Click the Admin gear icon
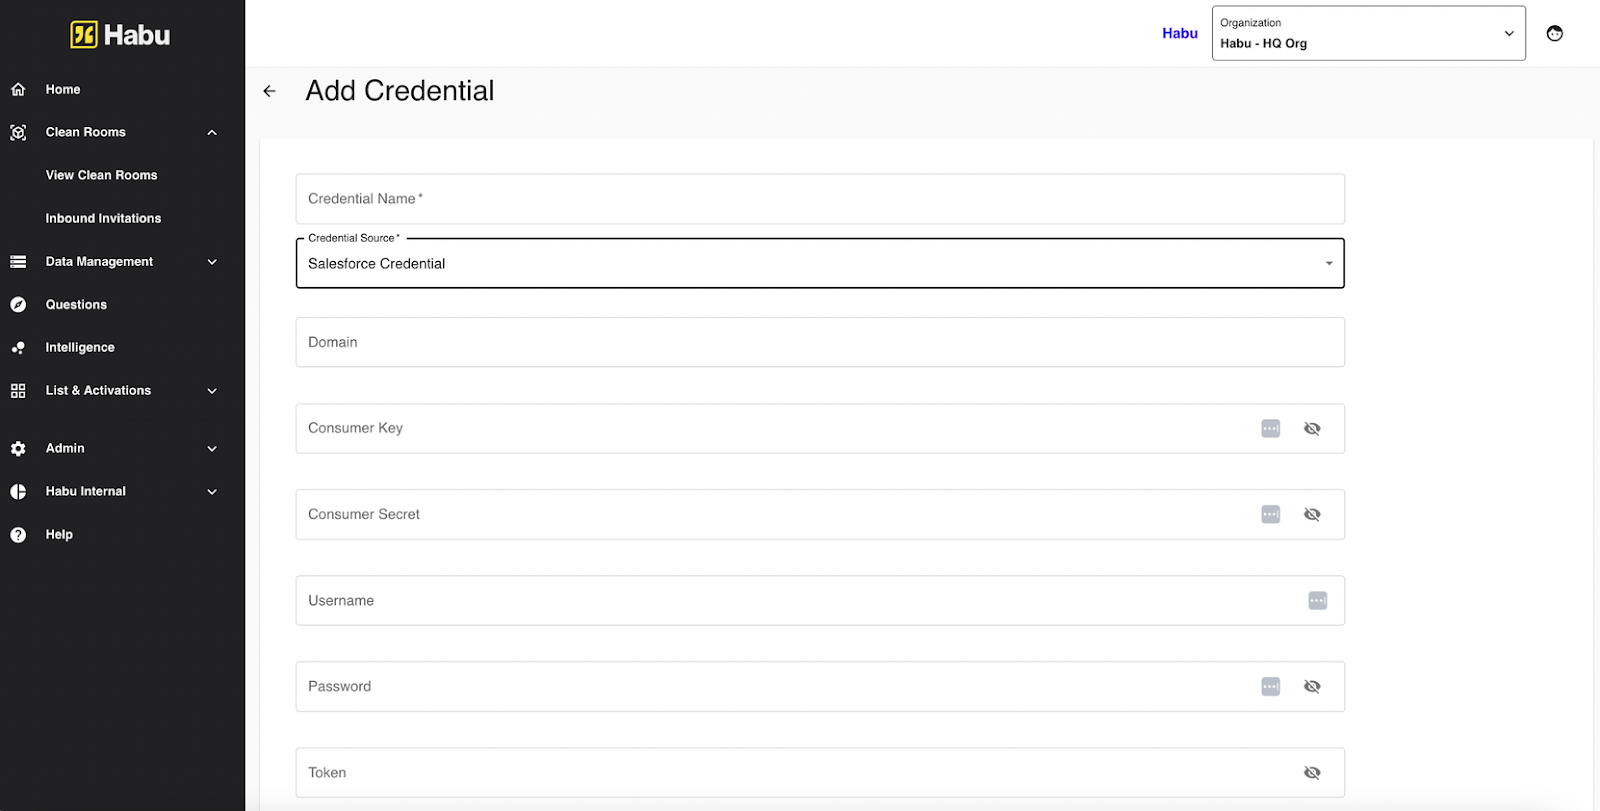 click(x=18, y=449)
